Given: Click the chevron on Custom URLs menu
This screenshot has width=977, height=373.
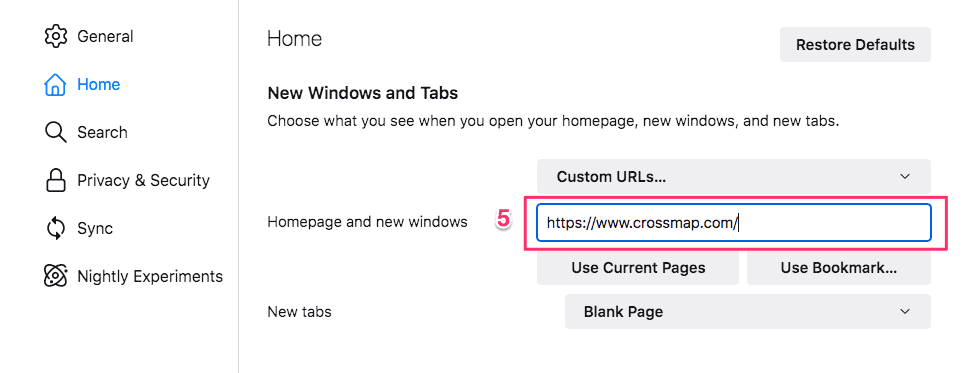Looking at the screenshot, I should pos(905,177).
